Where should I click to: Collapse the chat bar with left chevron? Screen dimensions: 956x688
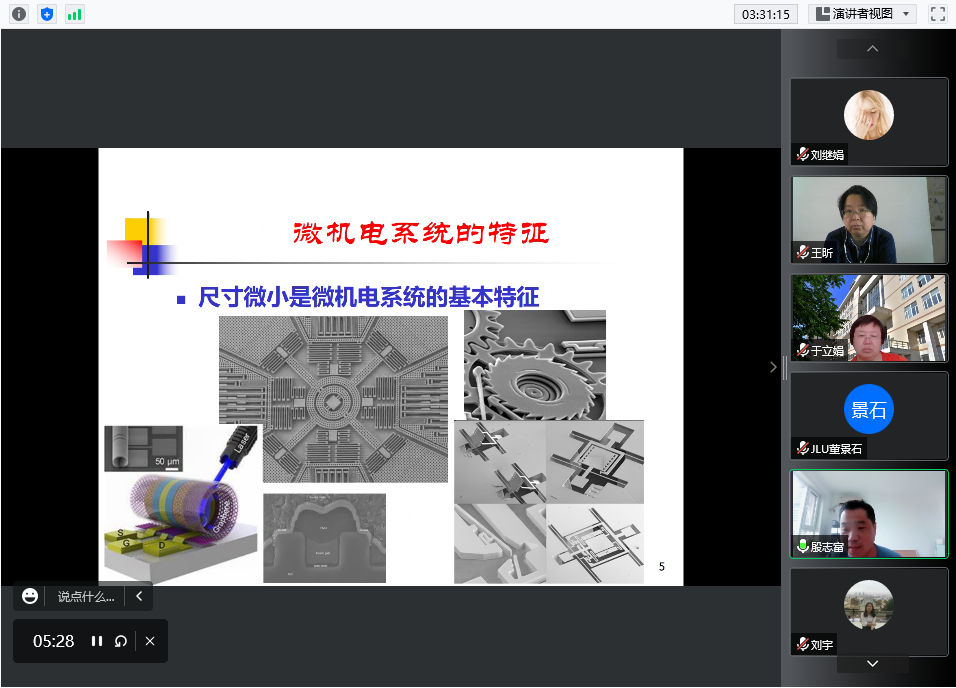pyautogui.click(x=139, y=596)
